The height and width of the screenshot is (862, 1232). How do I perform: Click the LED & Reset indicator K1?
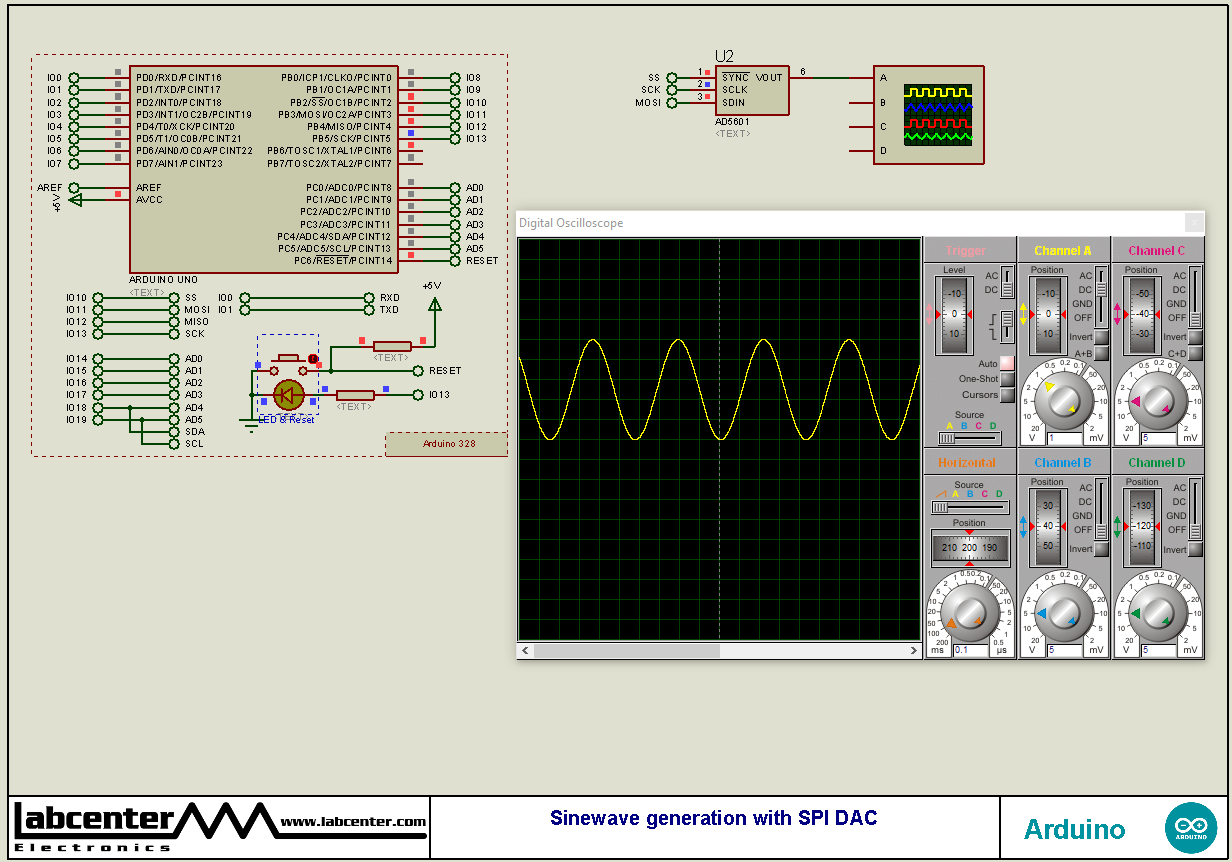[x=289, y=395]
